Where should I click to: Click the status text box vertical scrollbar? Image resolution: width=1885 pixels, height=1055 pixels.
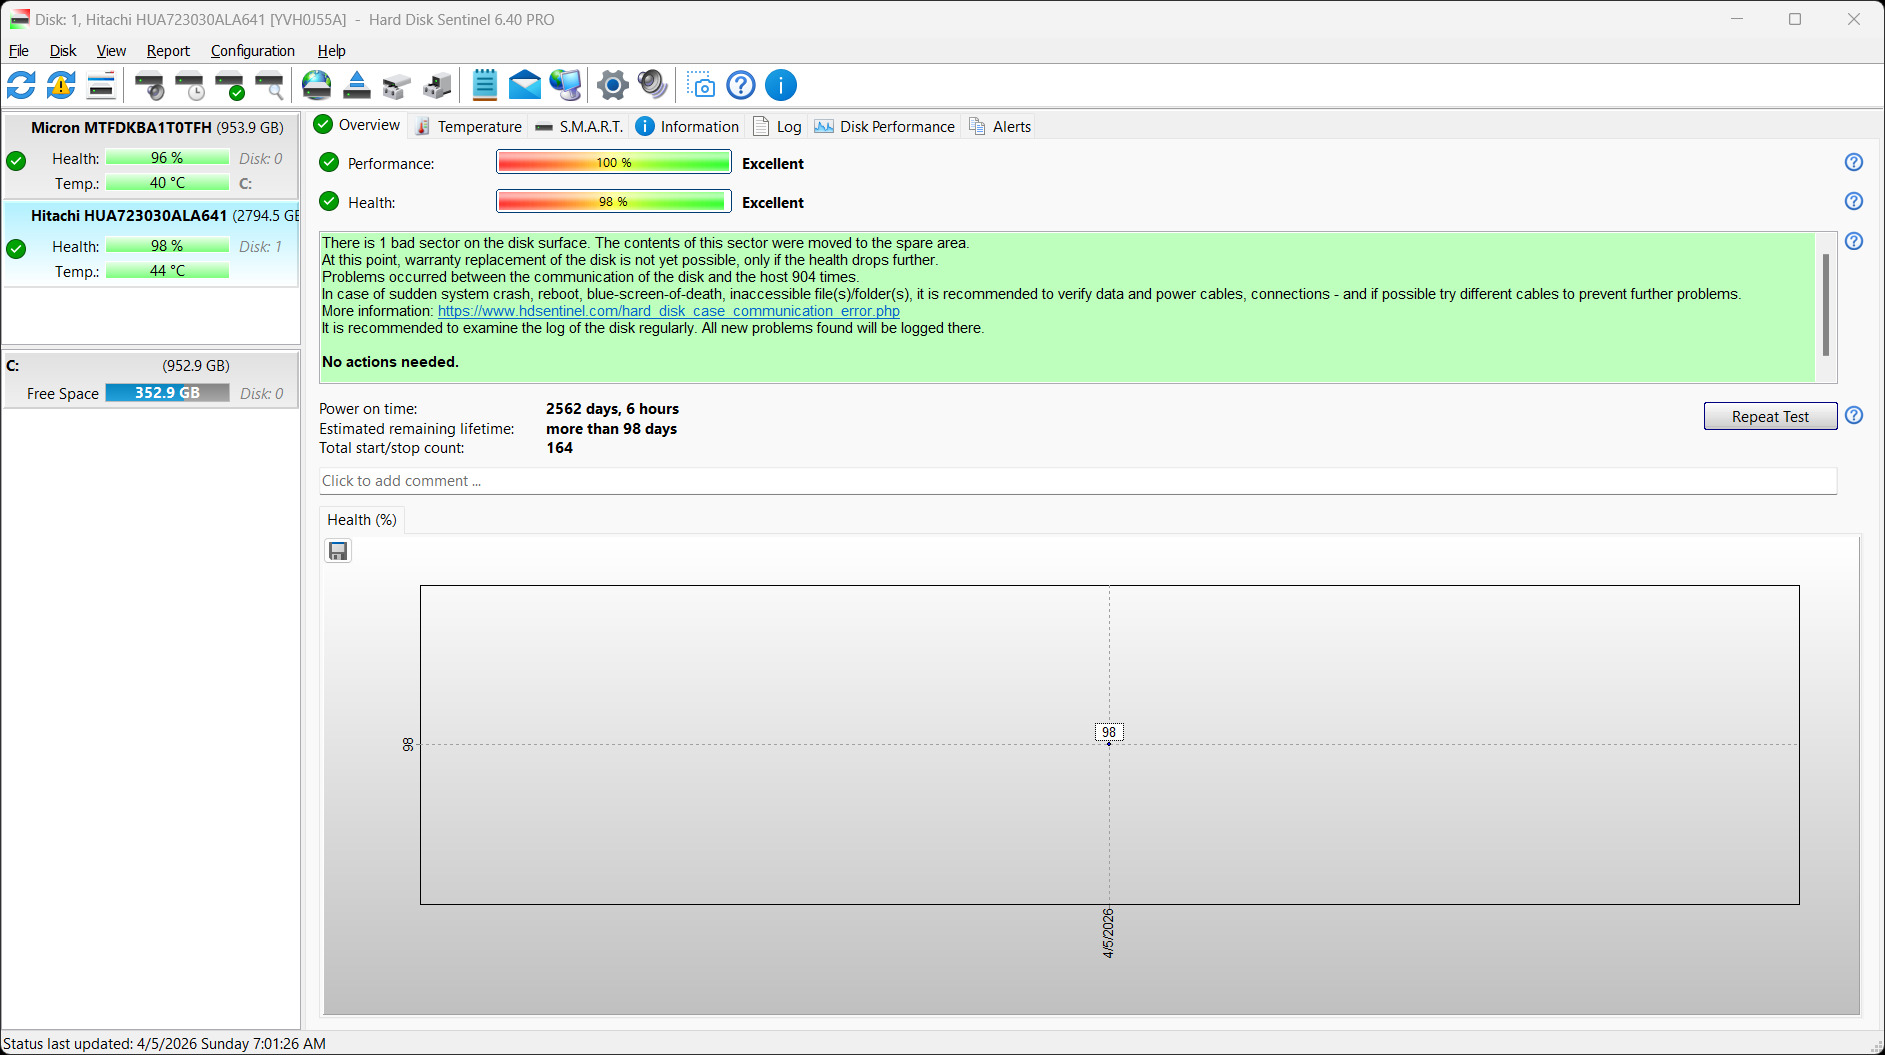tap(1826, 306)
